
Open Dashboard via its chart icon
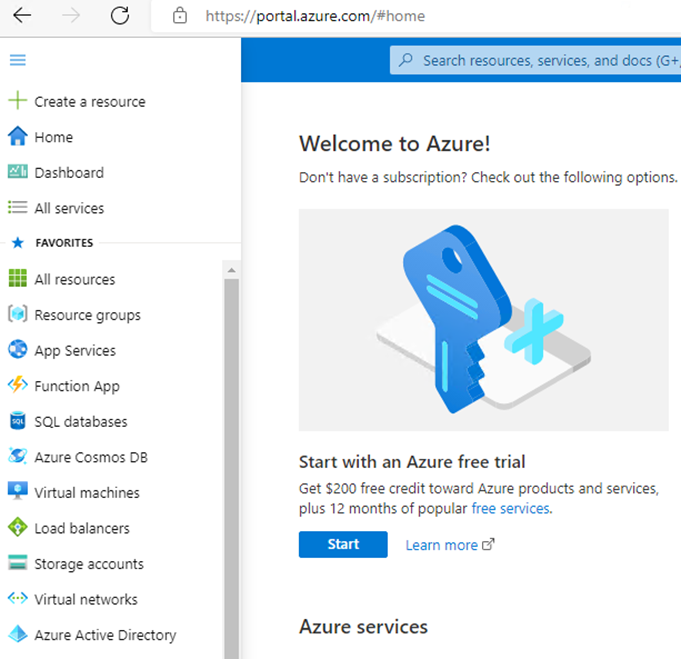(17, 172)
